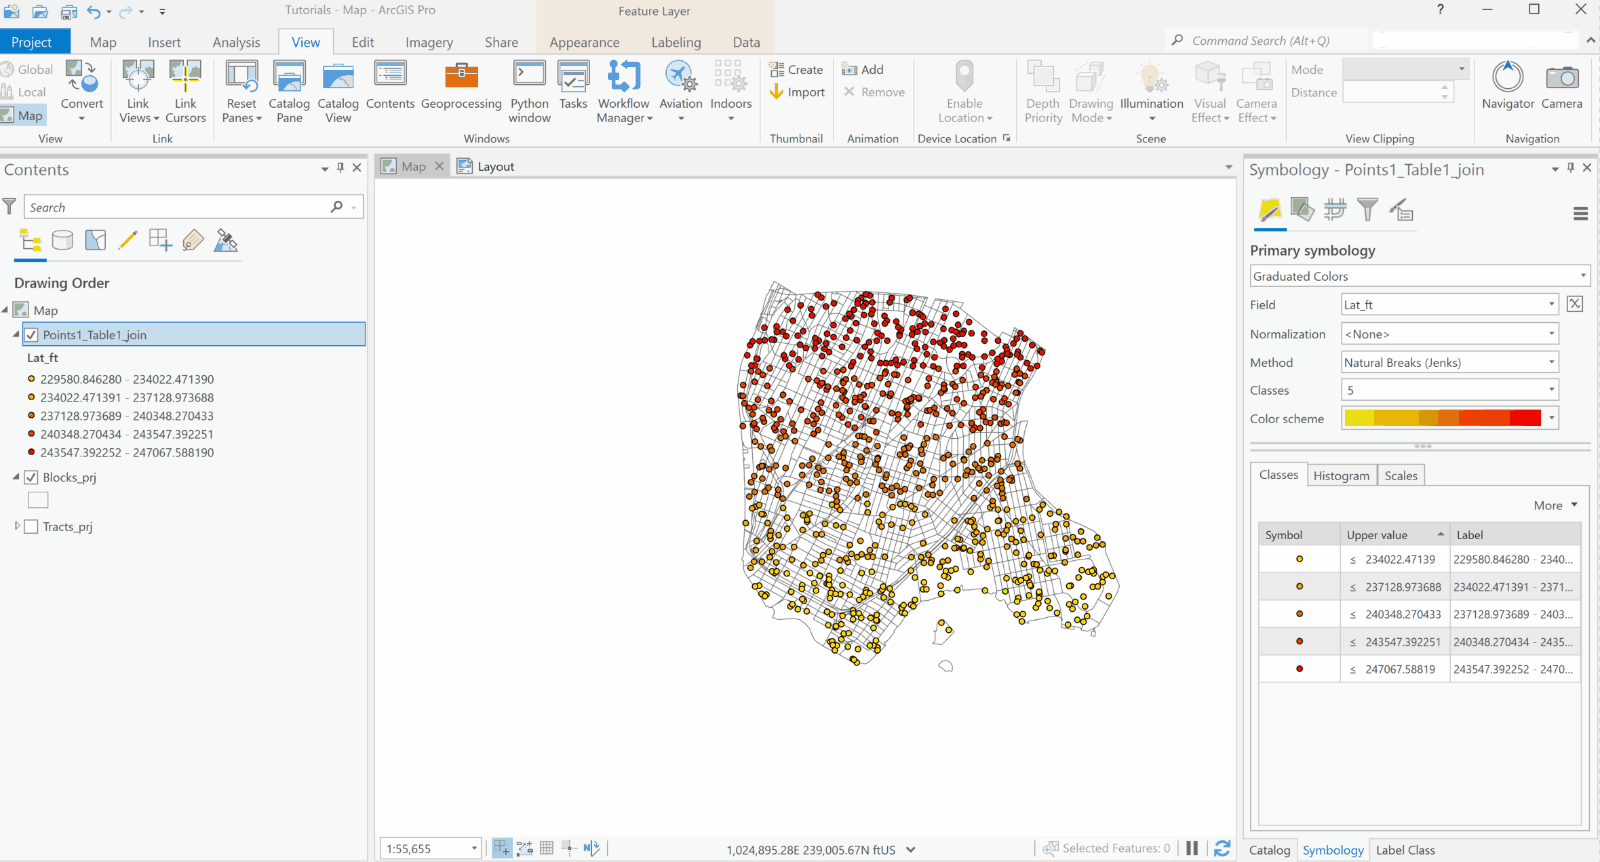Refresh the map view
The width and height of the screenshot is (1600, 862).
point(1222,848)
